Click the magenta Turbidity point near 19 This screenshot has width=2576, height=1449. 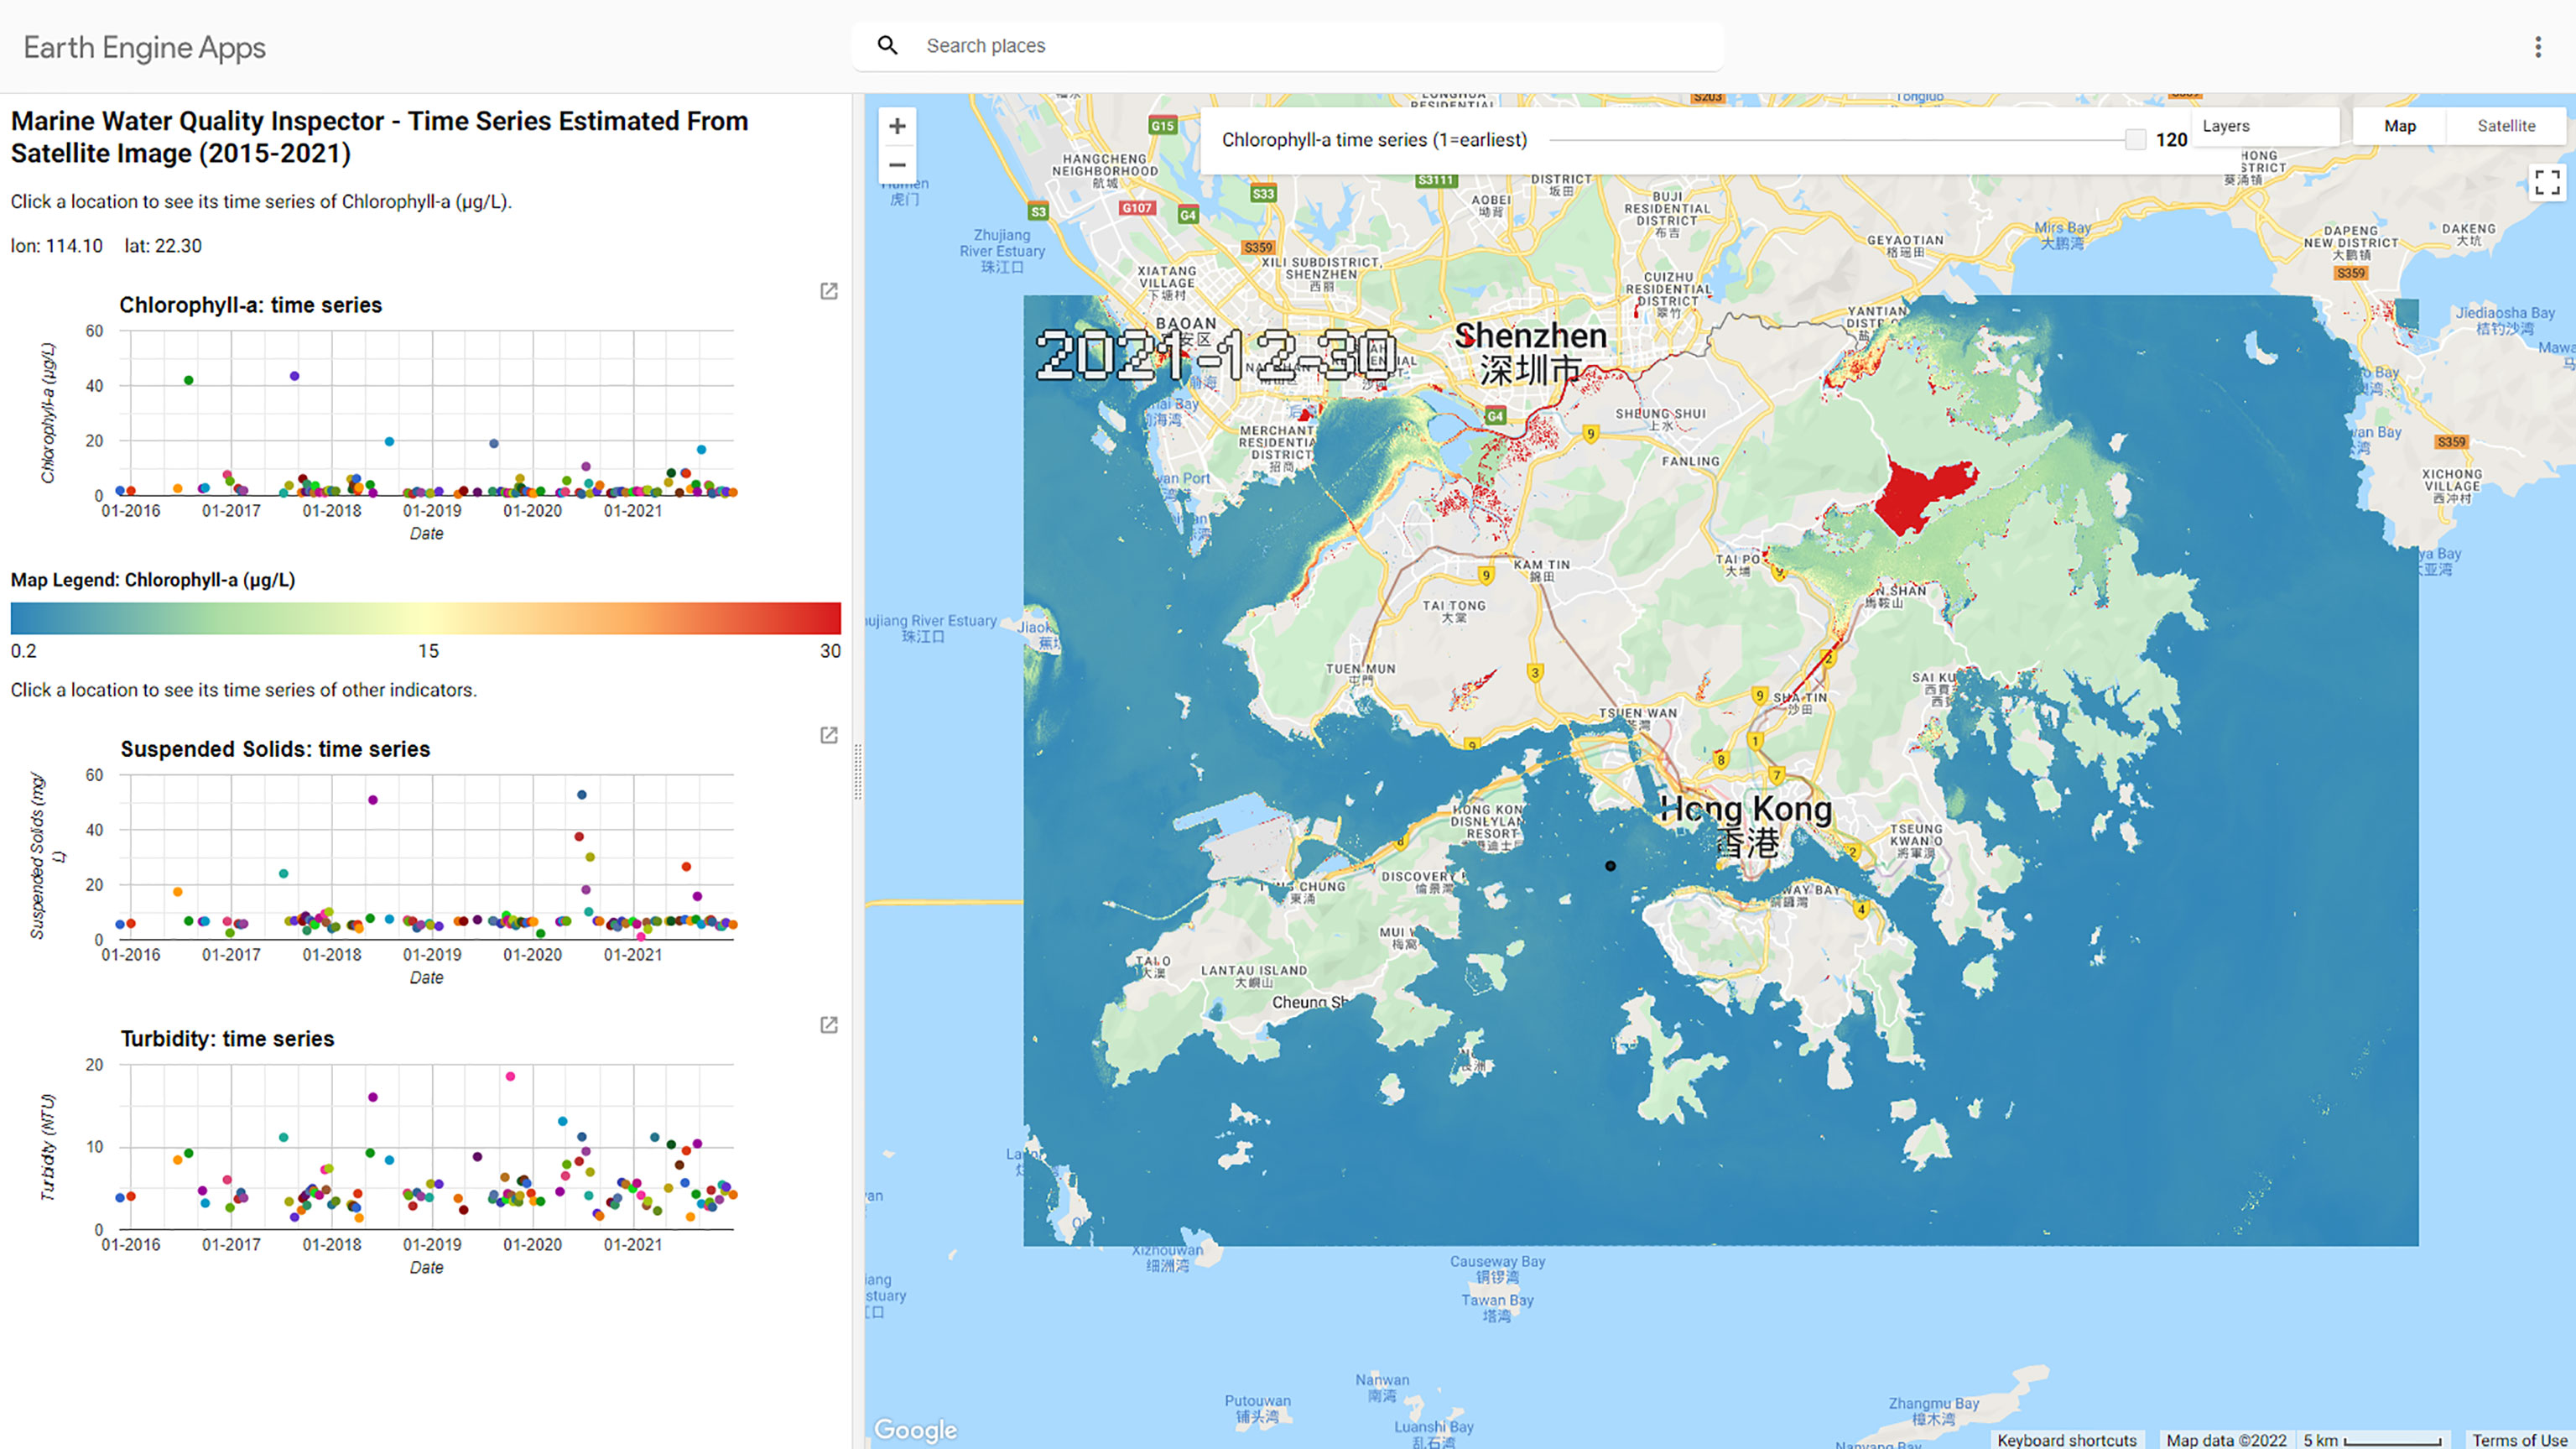[x=510, y=1076]
